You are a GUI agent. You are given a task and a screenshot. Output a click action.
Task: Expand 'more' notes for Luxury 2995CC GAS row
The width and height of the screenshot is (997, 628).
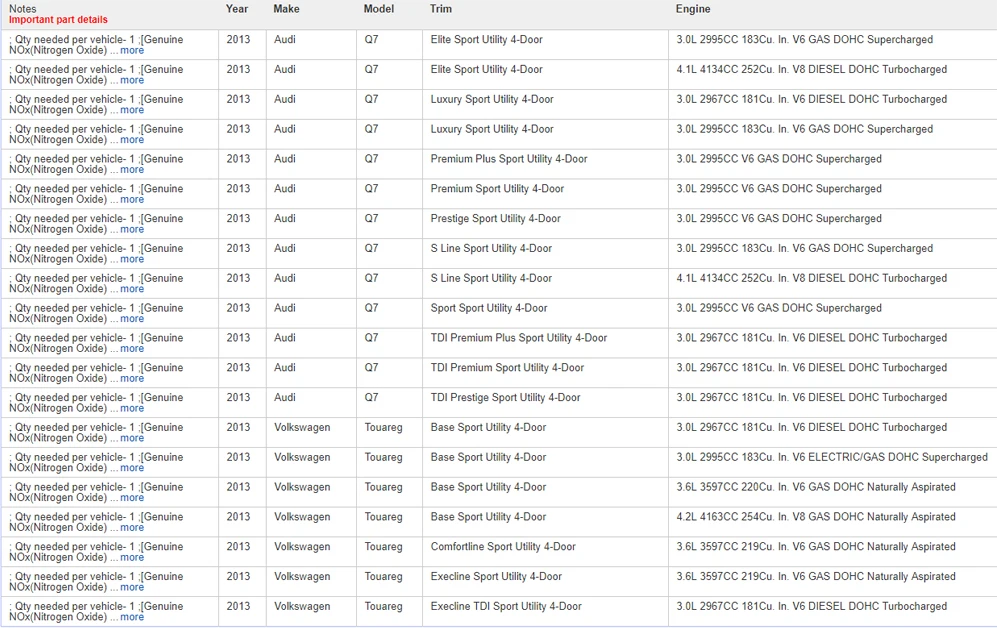click(x=132, y=140)
